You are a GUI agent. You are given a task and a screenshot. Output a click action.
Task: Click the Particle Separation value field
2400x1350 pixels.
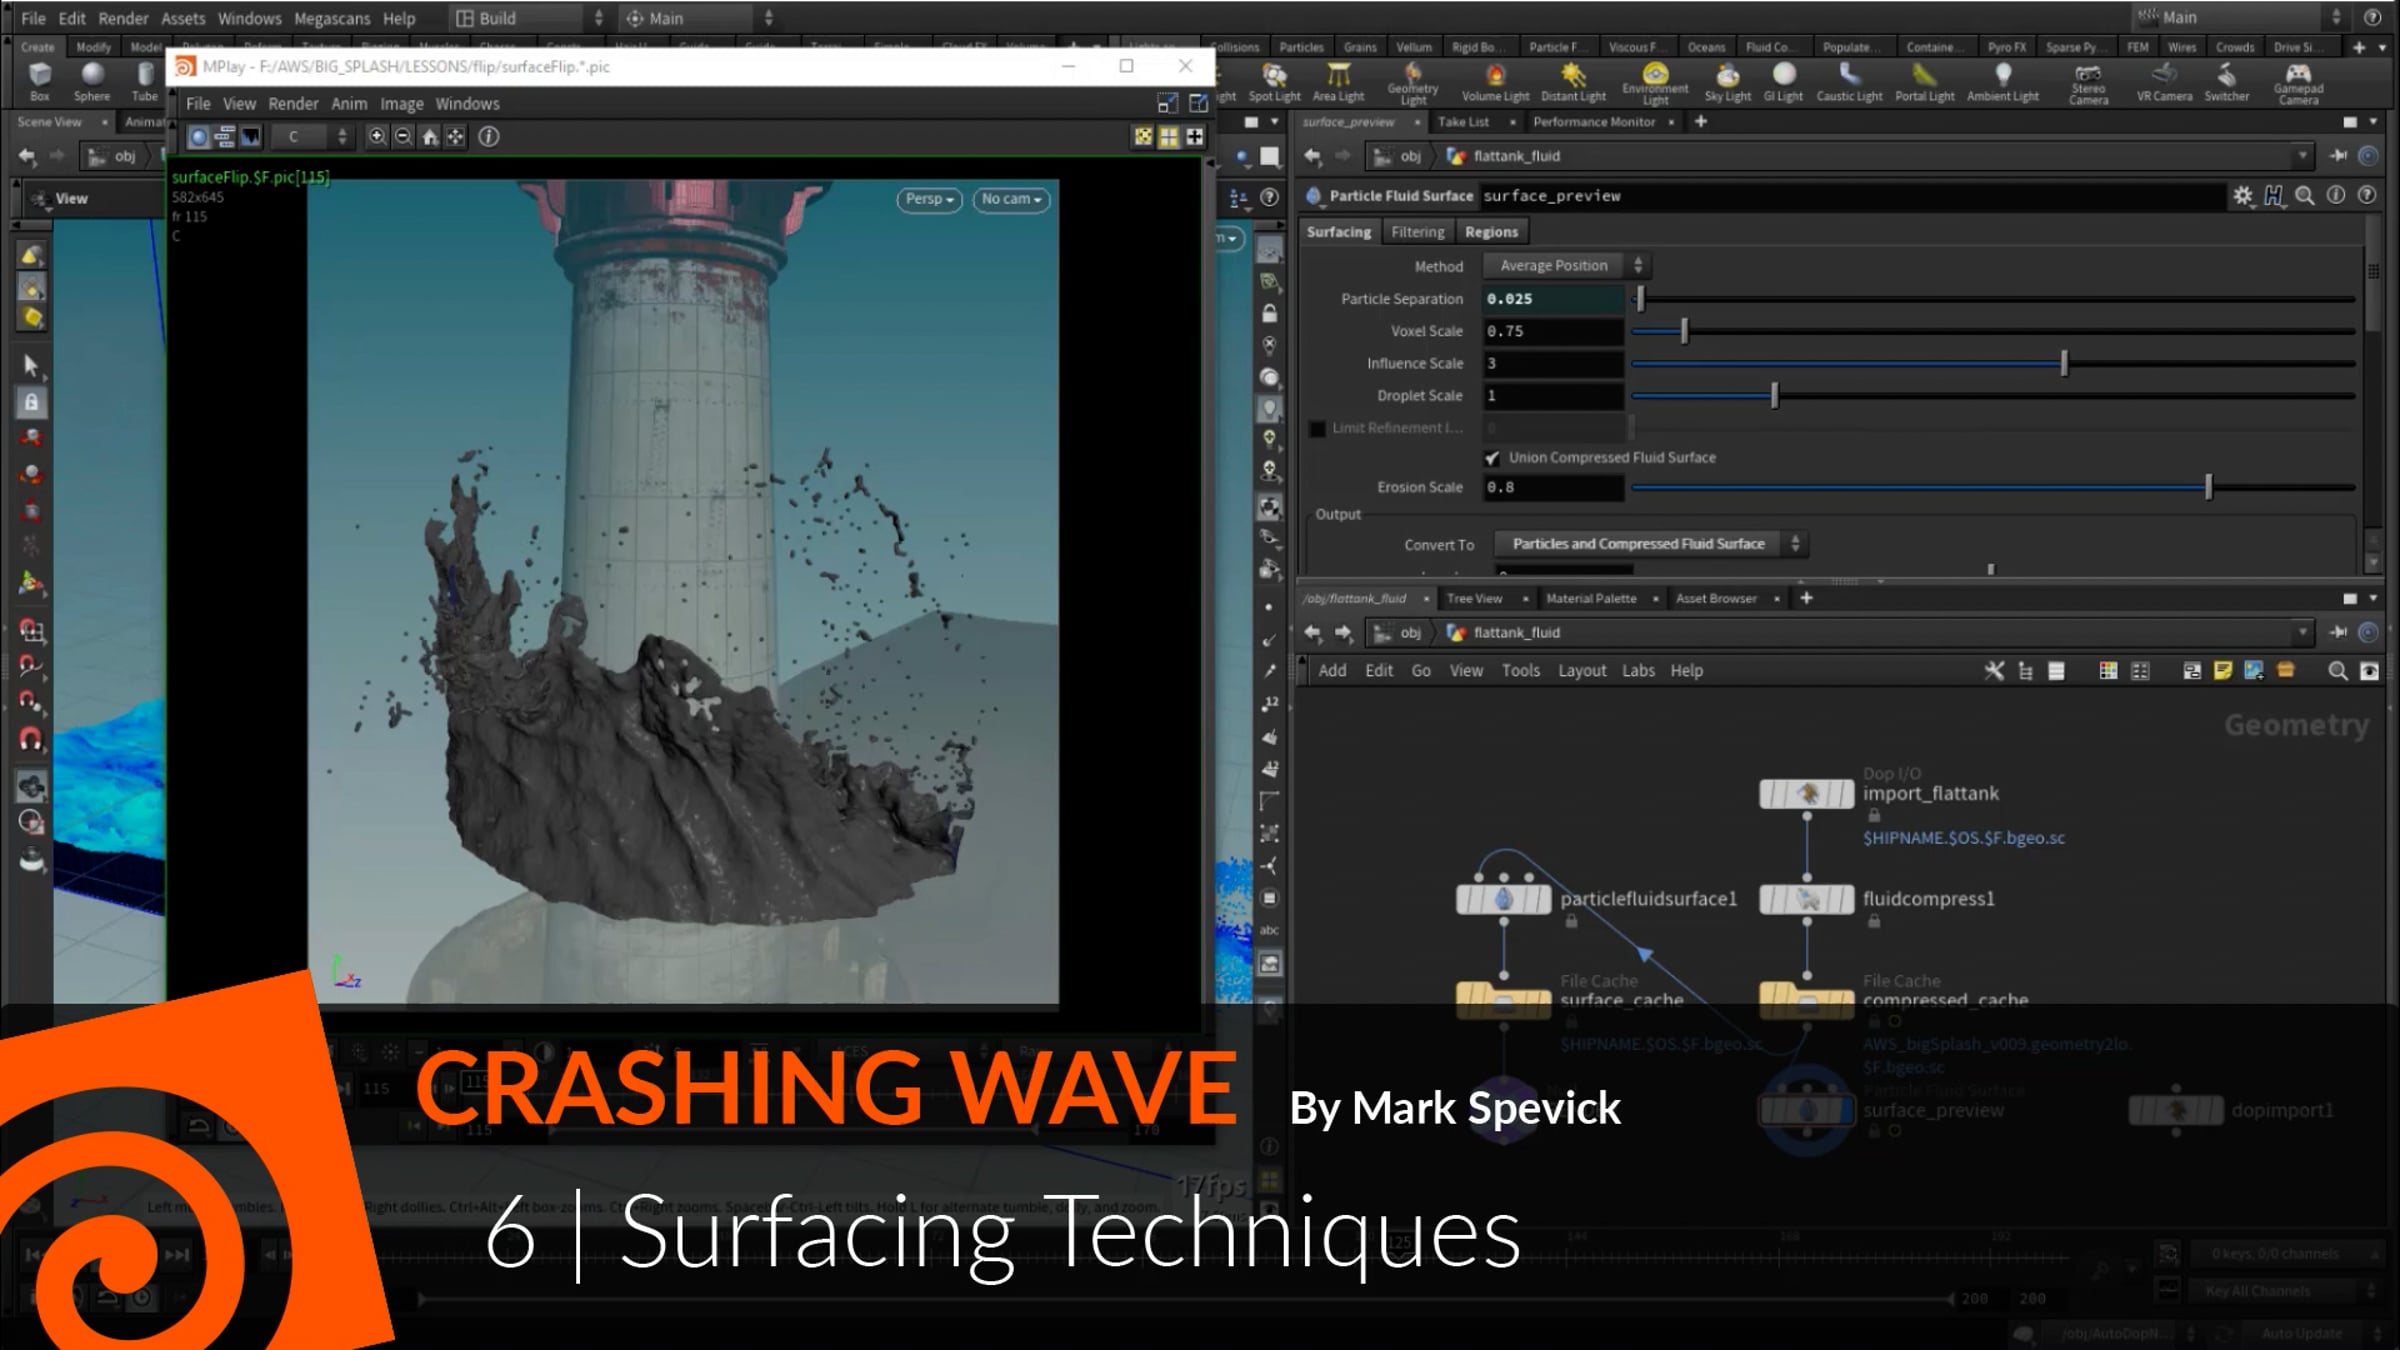click(1550, 299)
